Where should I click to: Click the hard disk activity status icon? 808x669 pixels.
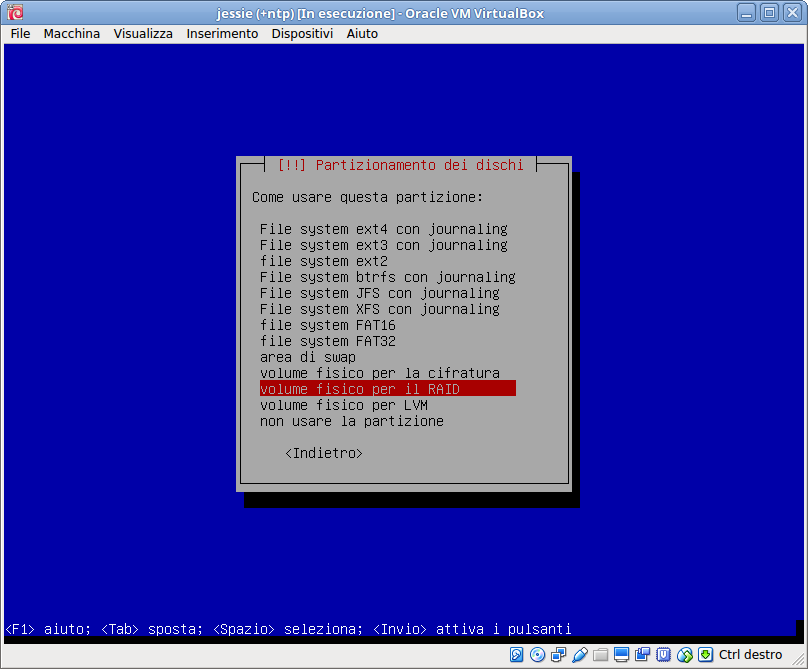516,655
